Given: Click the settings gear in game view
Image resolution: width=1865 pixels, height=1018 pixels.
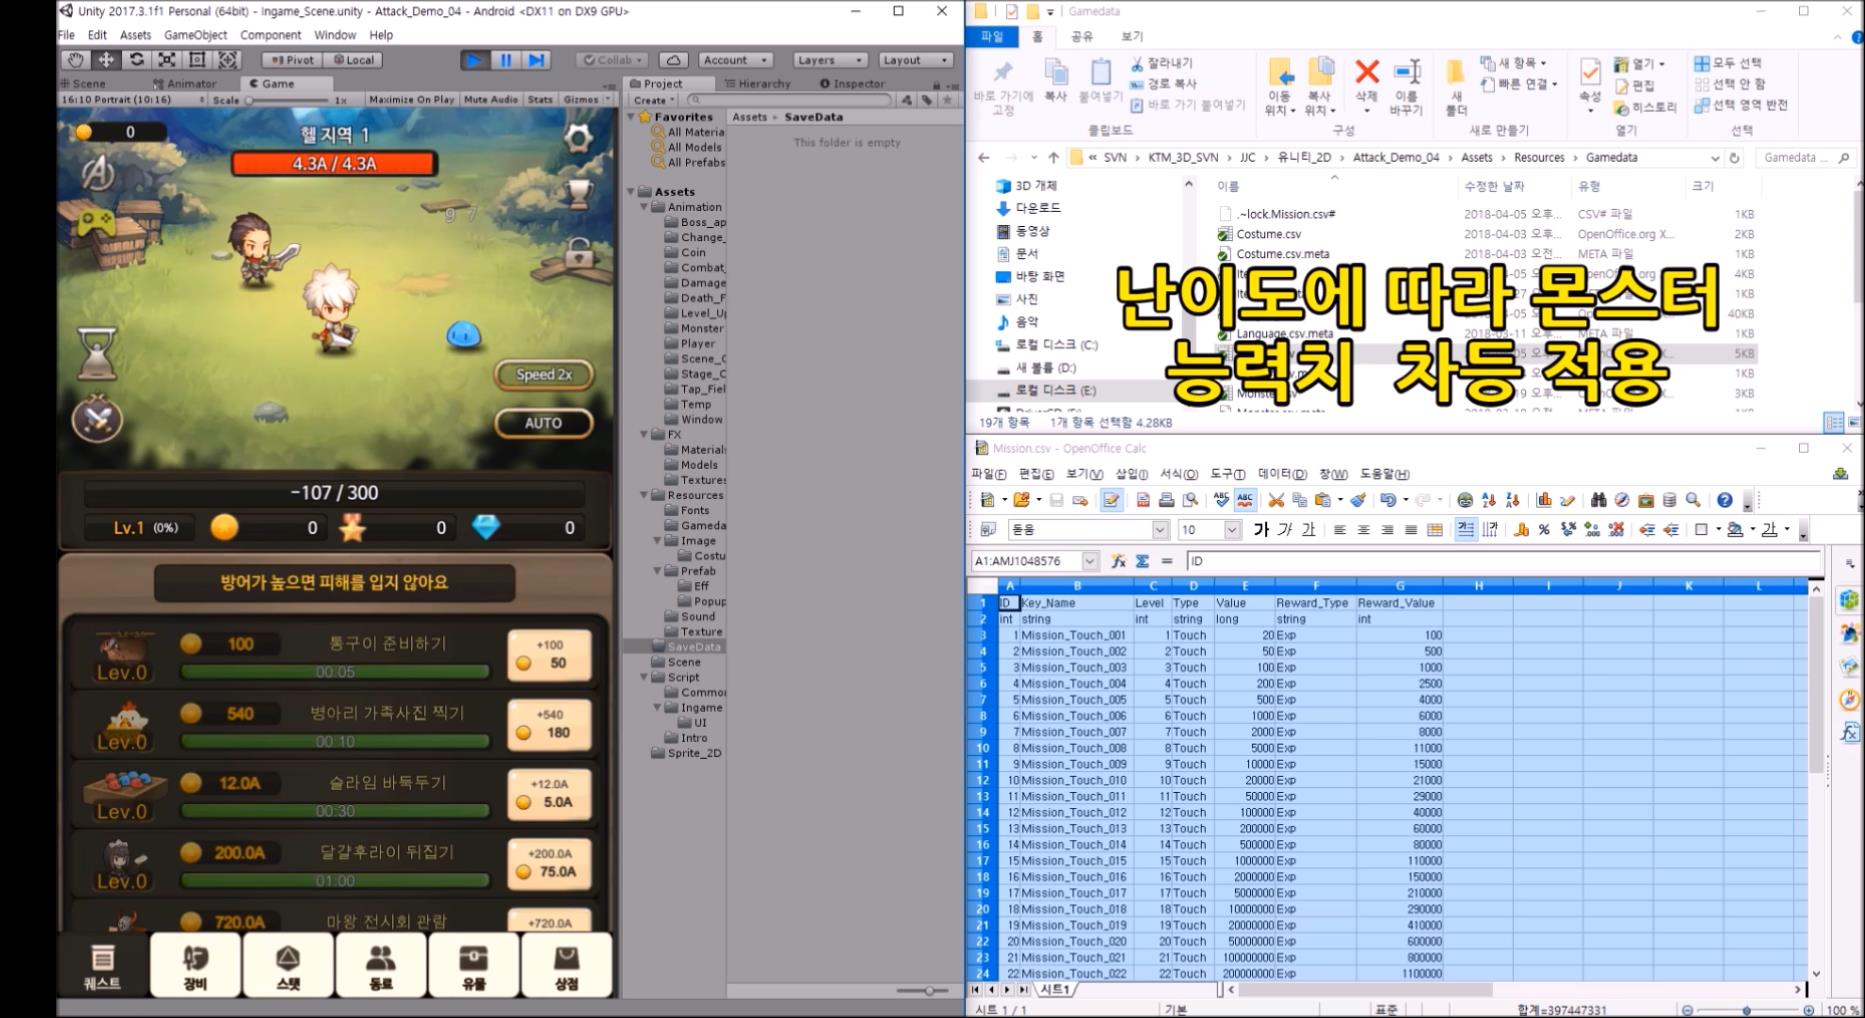Looking at the screenshot, I should (x=578, y=137).
